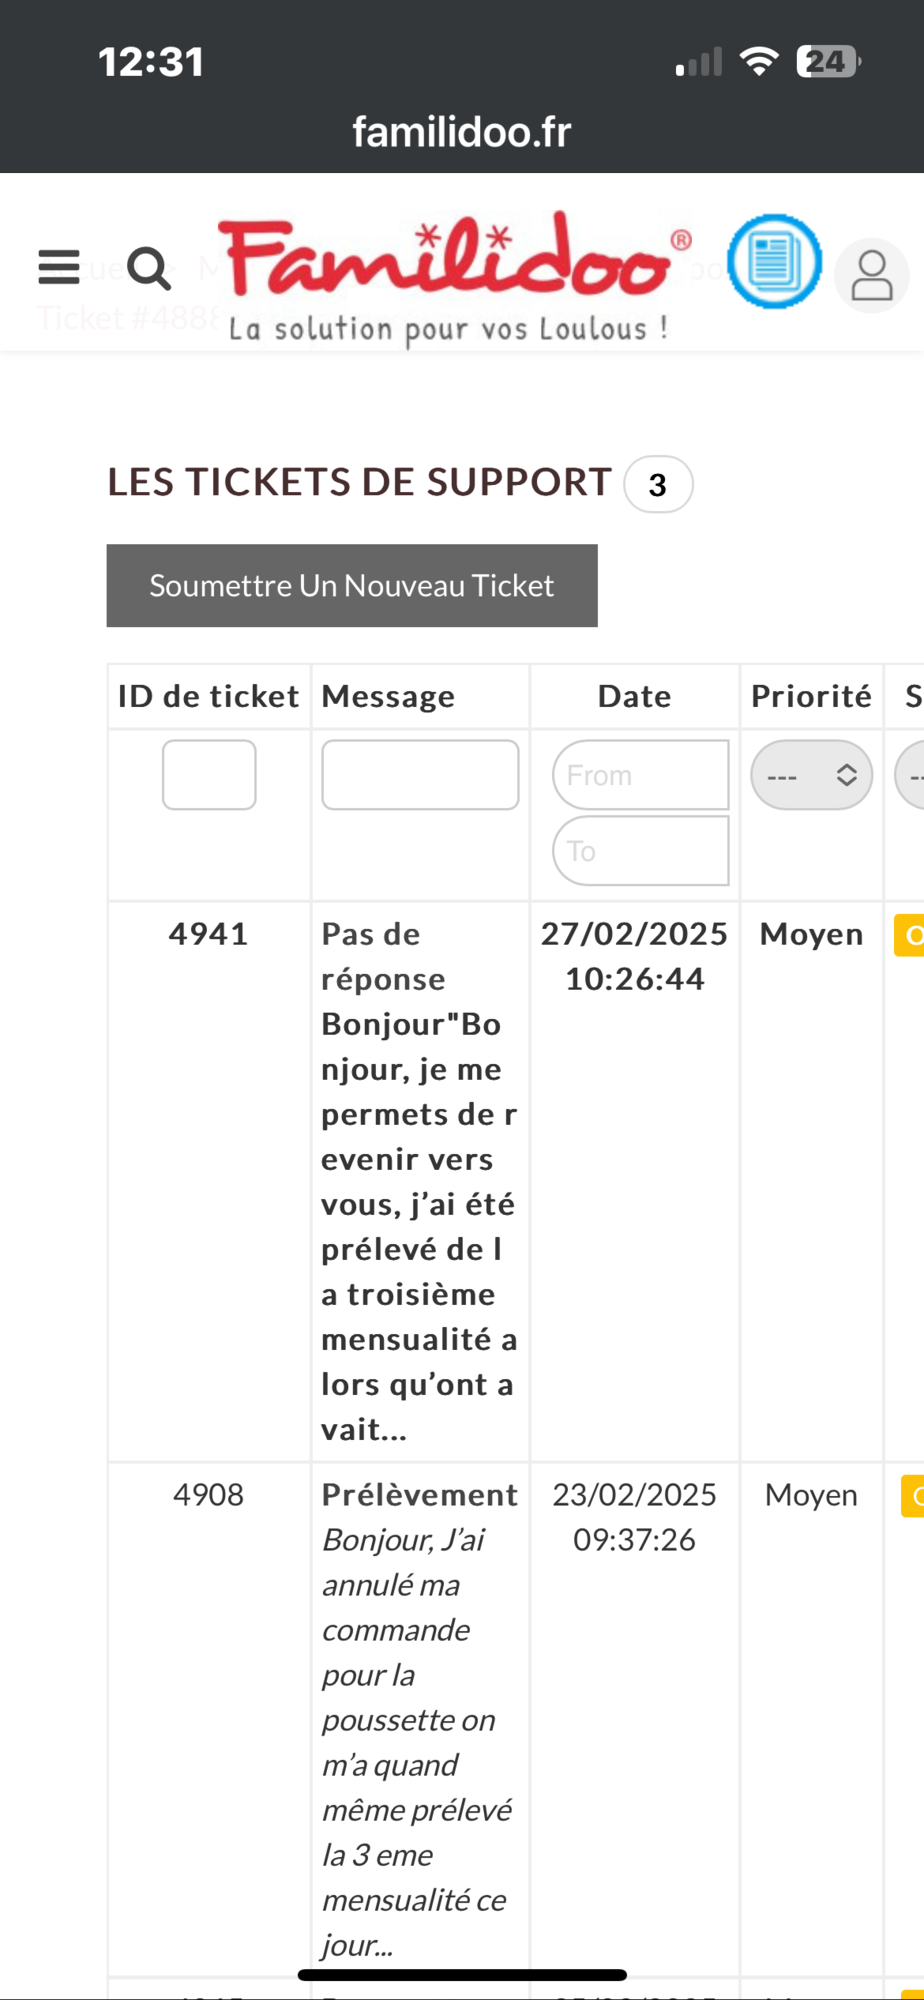Expand the Priorité filter dropdown
924x2000 pixels.
pos(811,775)
